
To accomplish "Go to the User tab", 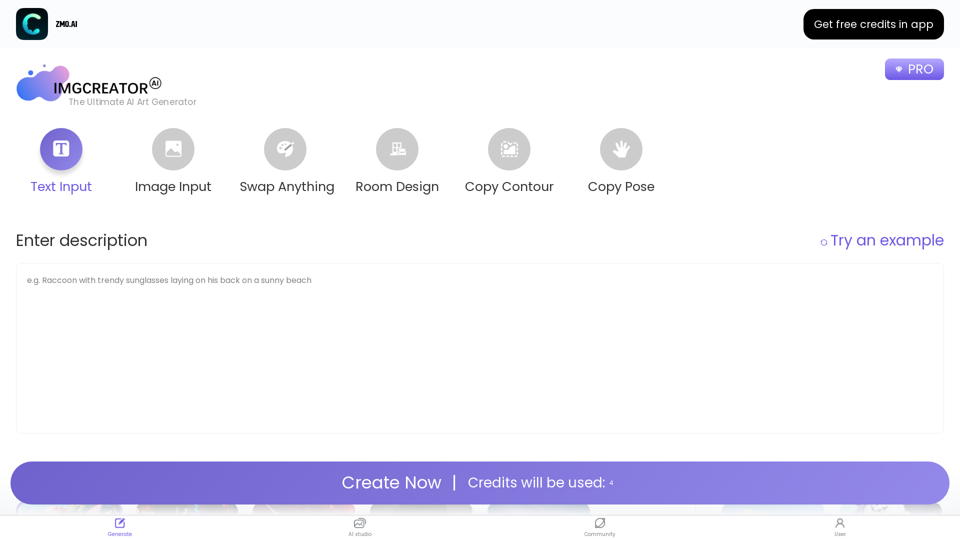I will 840,527.
